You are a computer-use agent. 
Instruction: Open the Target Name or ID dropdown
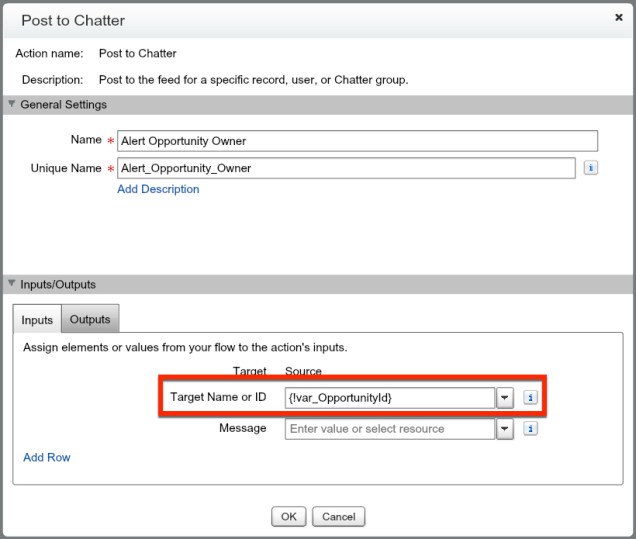(505, 398)
